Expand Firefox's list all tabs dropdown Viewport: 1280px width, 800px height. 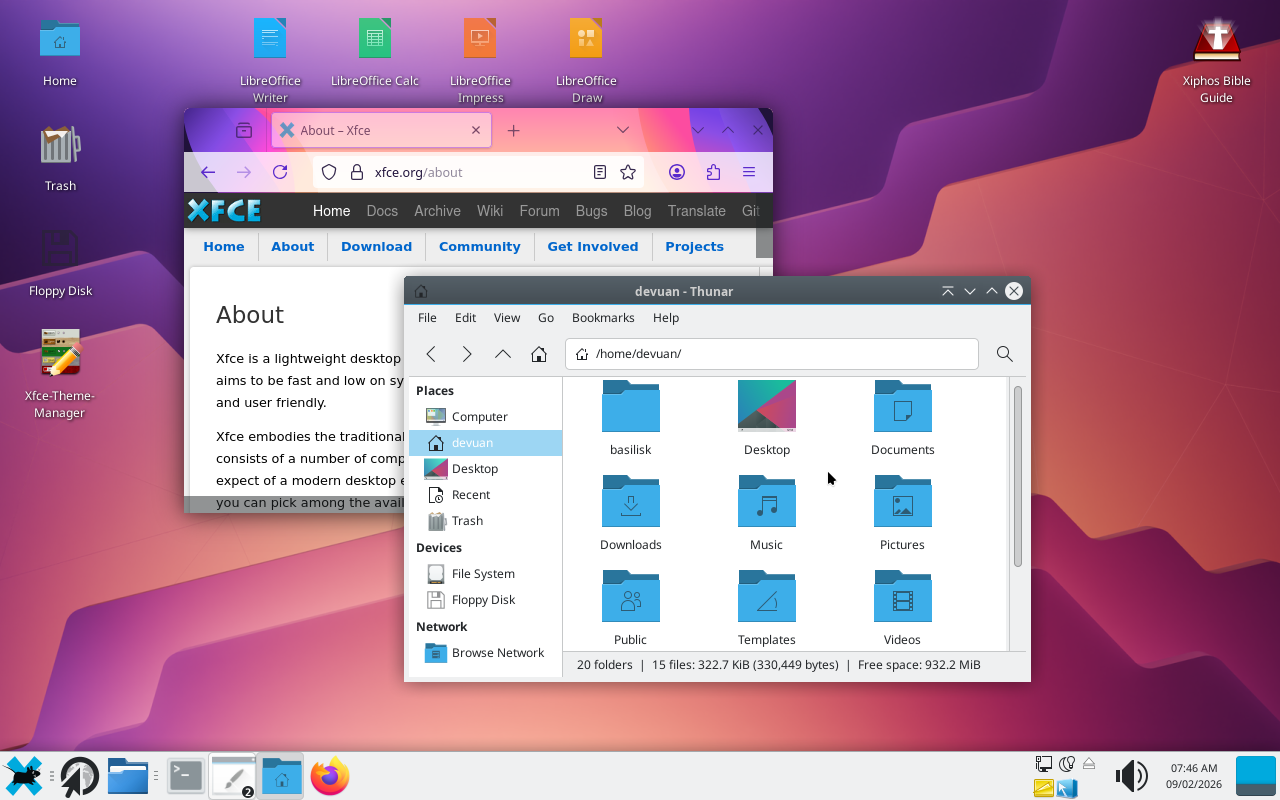click(x=622, y=130)
